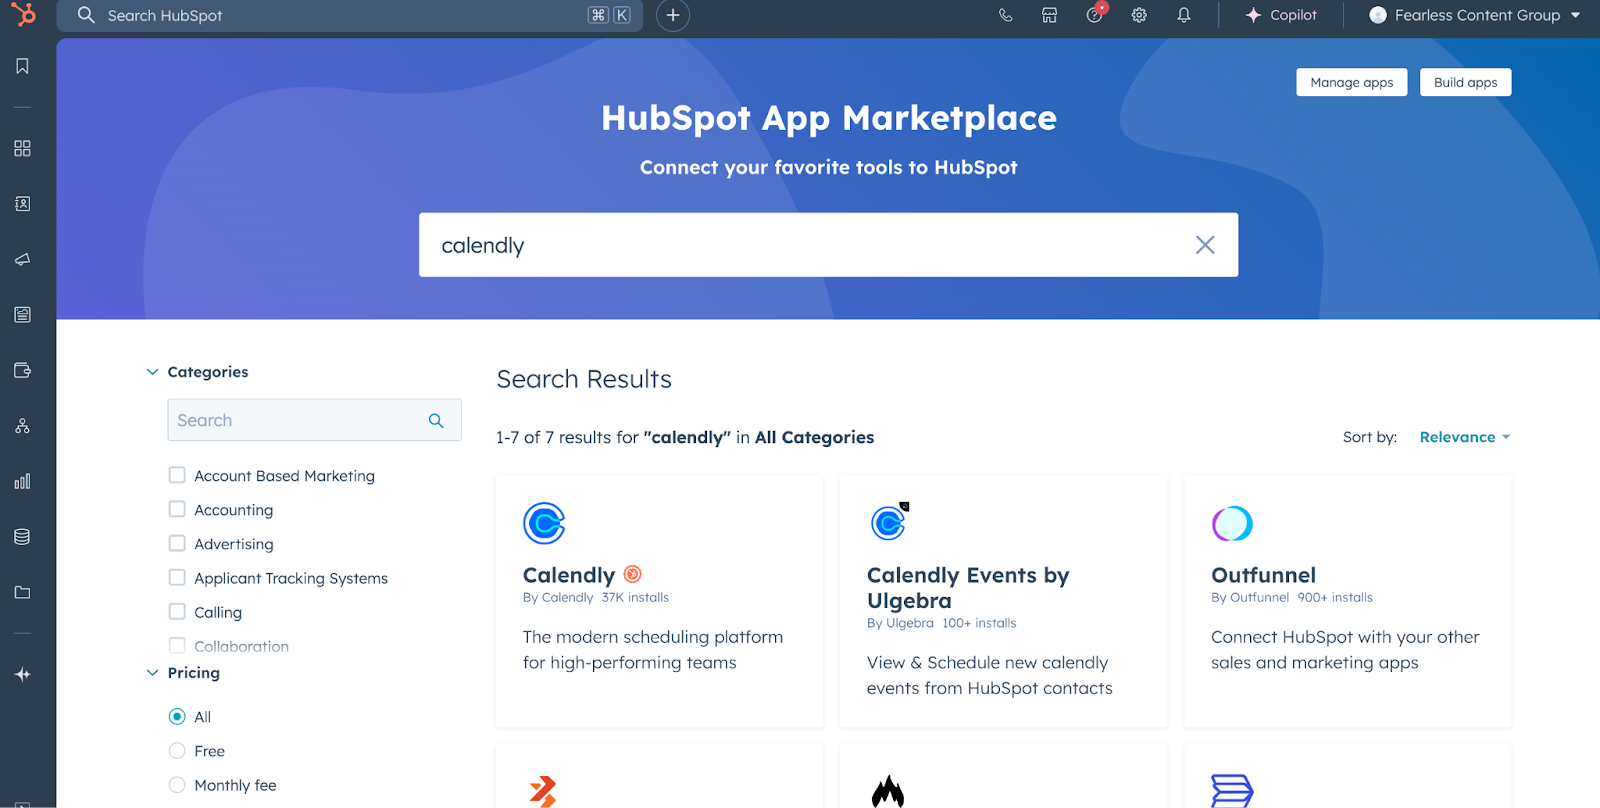
Task: Open the Sort by Relevance dropdown
Action: point(1464,437)
